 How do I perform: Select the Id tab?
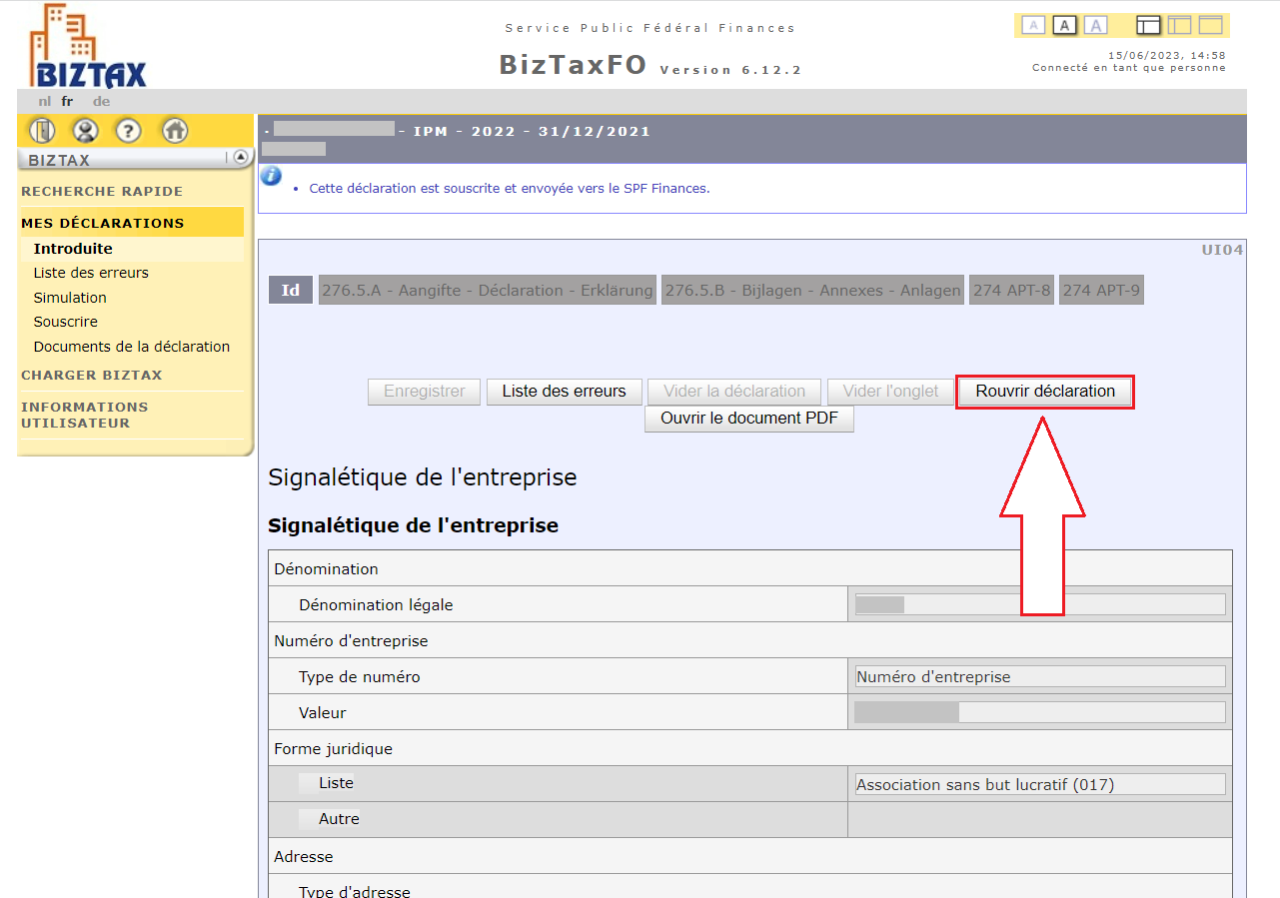click(x=291, y=290)
